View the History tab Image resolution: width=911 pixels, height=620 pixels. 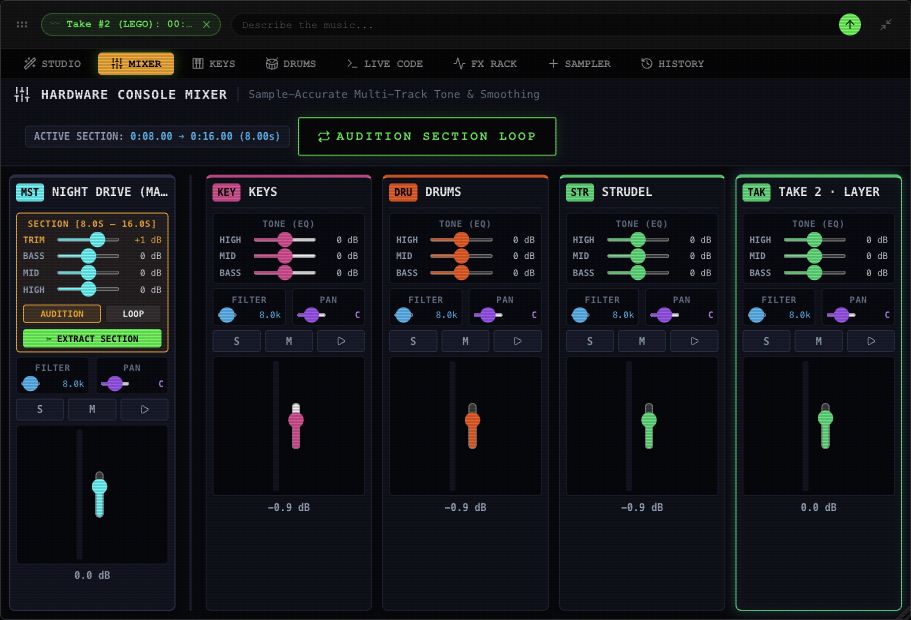(672, 63)
